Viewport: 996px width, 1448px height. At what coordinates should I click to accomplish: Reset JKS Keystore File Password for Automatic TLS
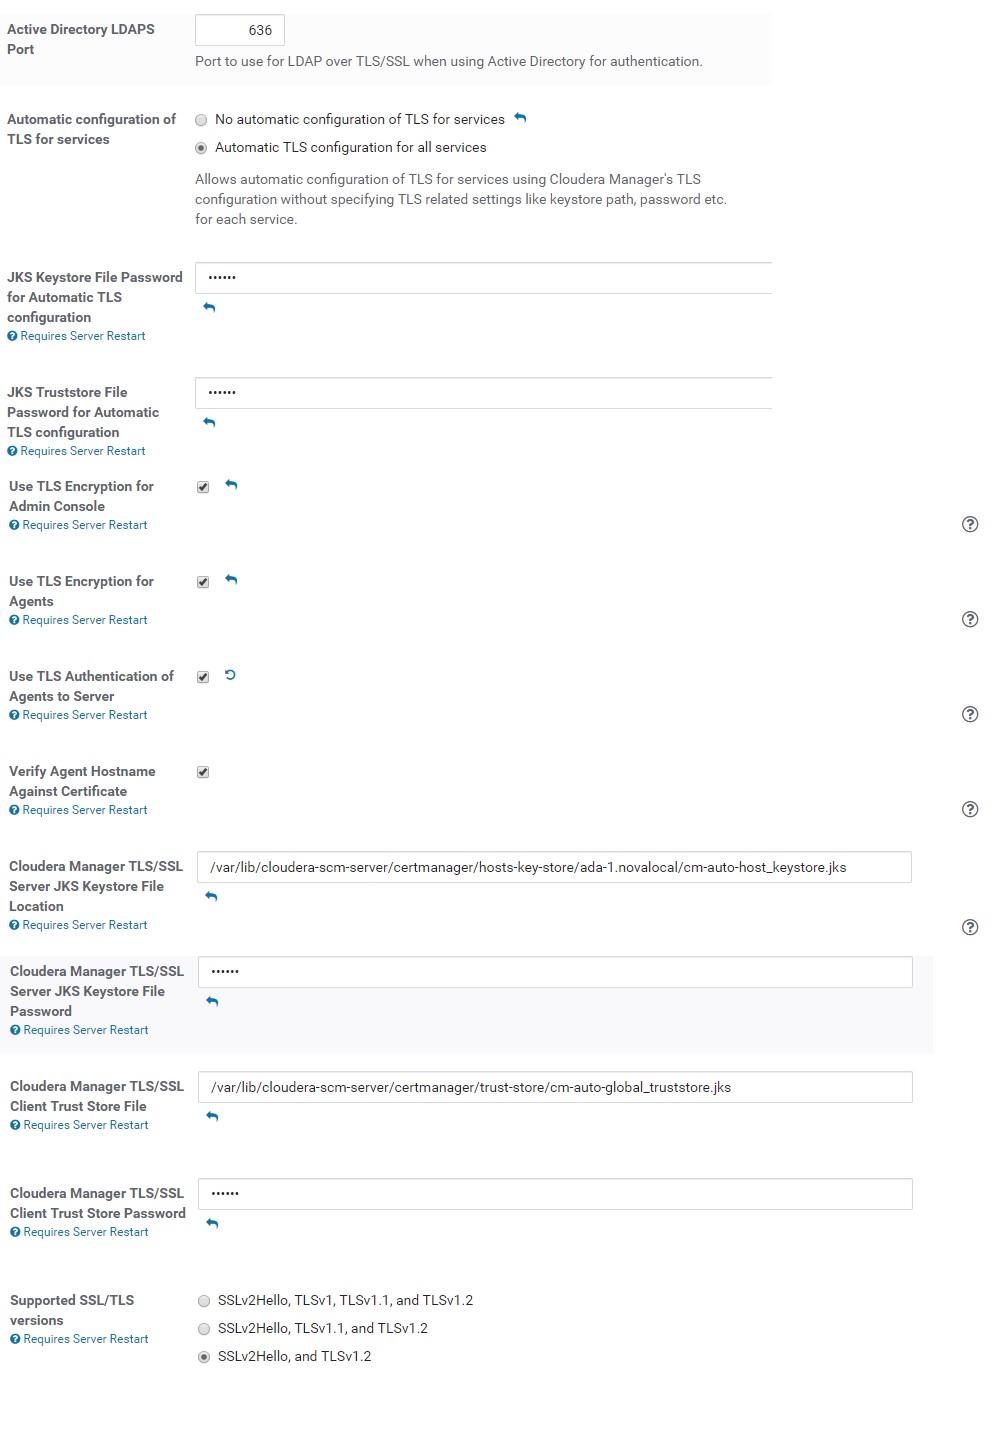(x=209, y=307)
